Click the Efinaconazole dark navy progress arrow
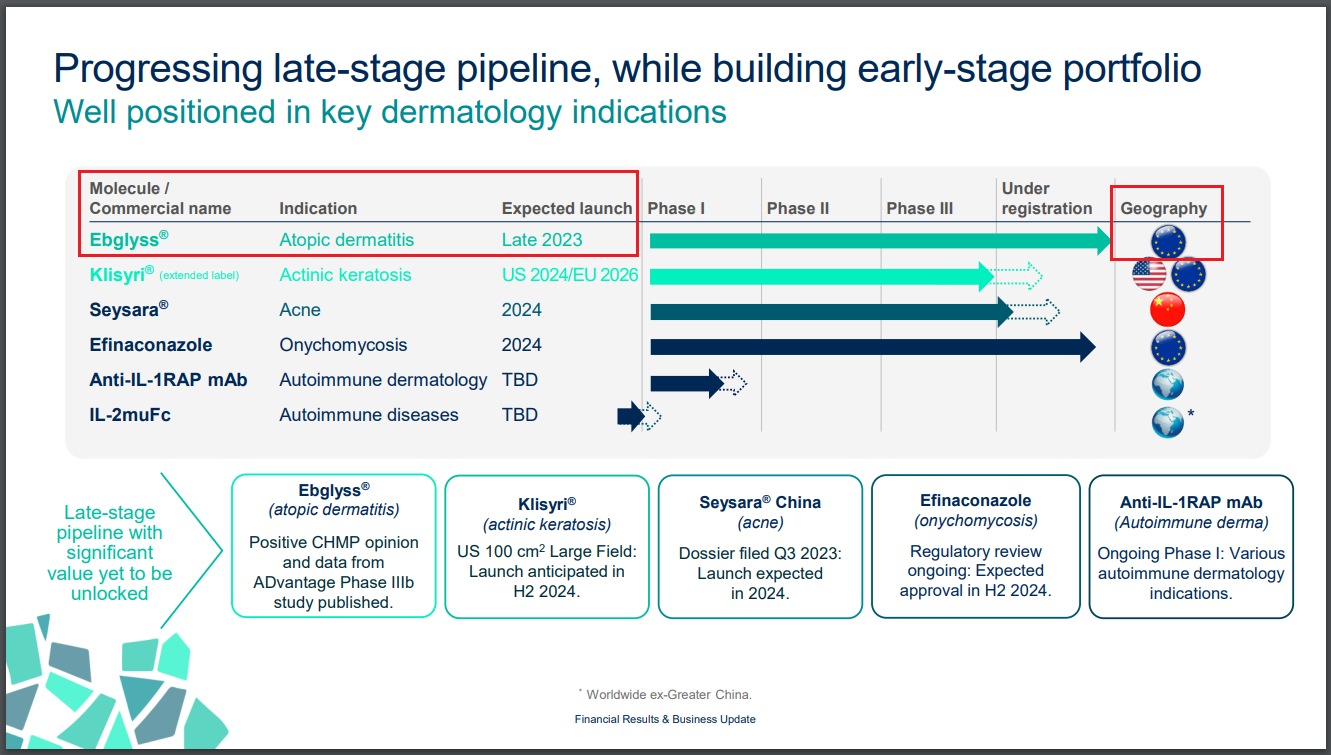The width and height of the screenshot is (1331, 755). pyautogui.click(x=873, y=347)
